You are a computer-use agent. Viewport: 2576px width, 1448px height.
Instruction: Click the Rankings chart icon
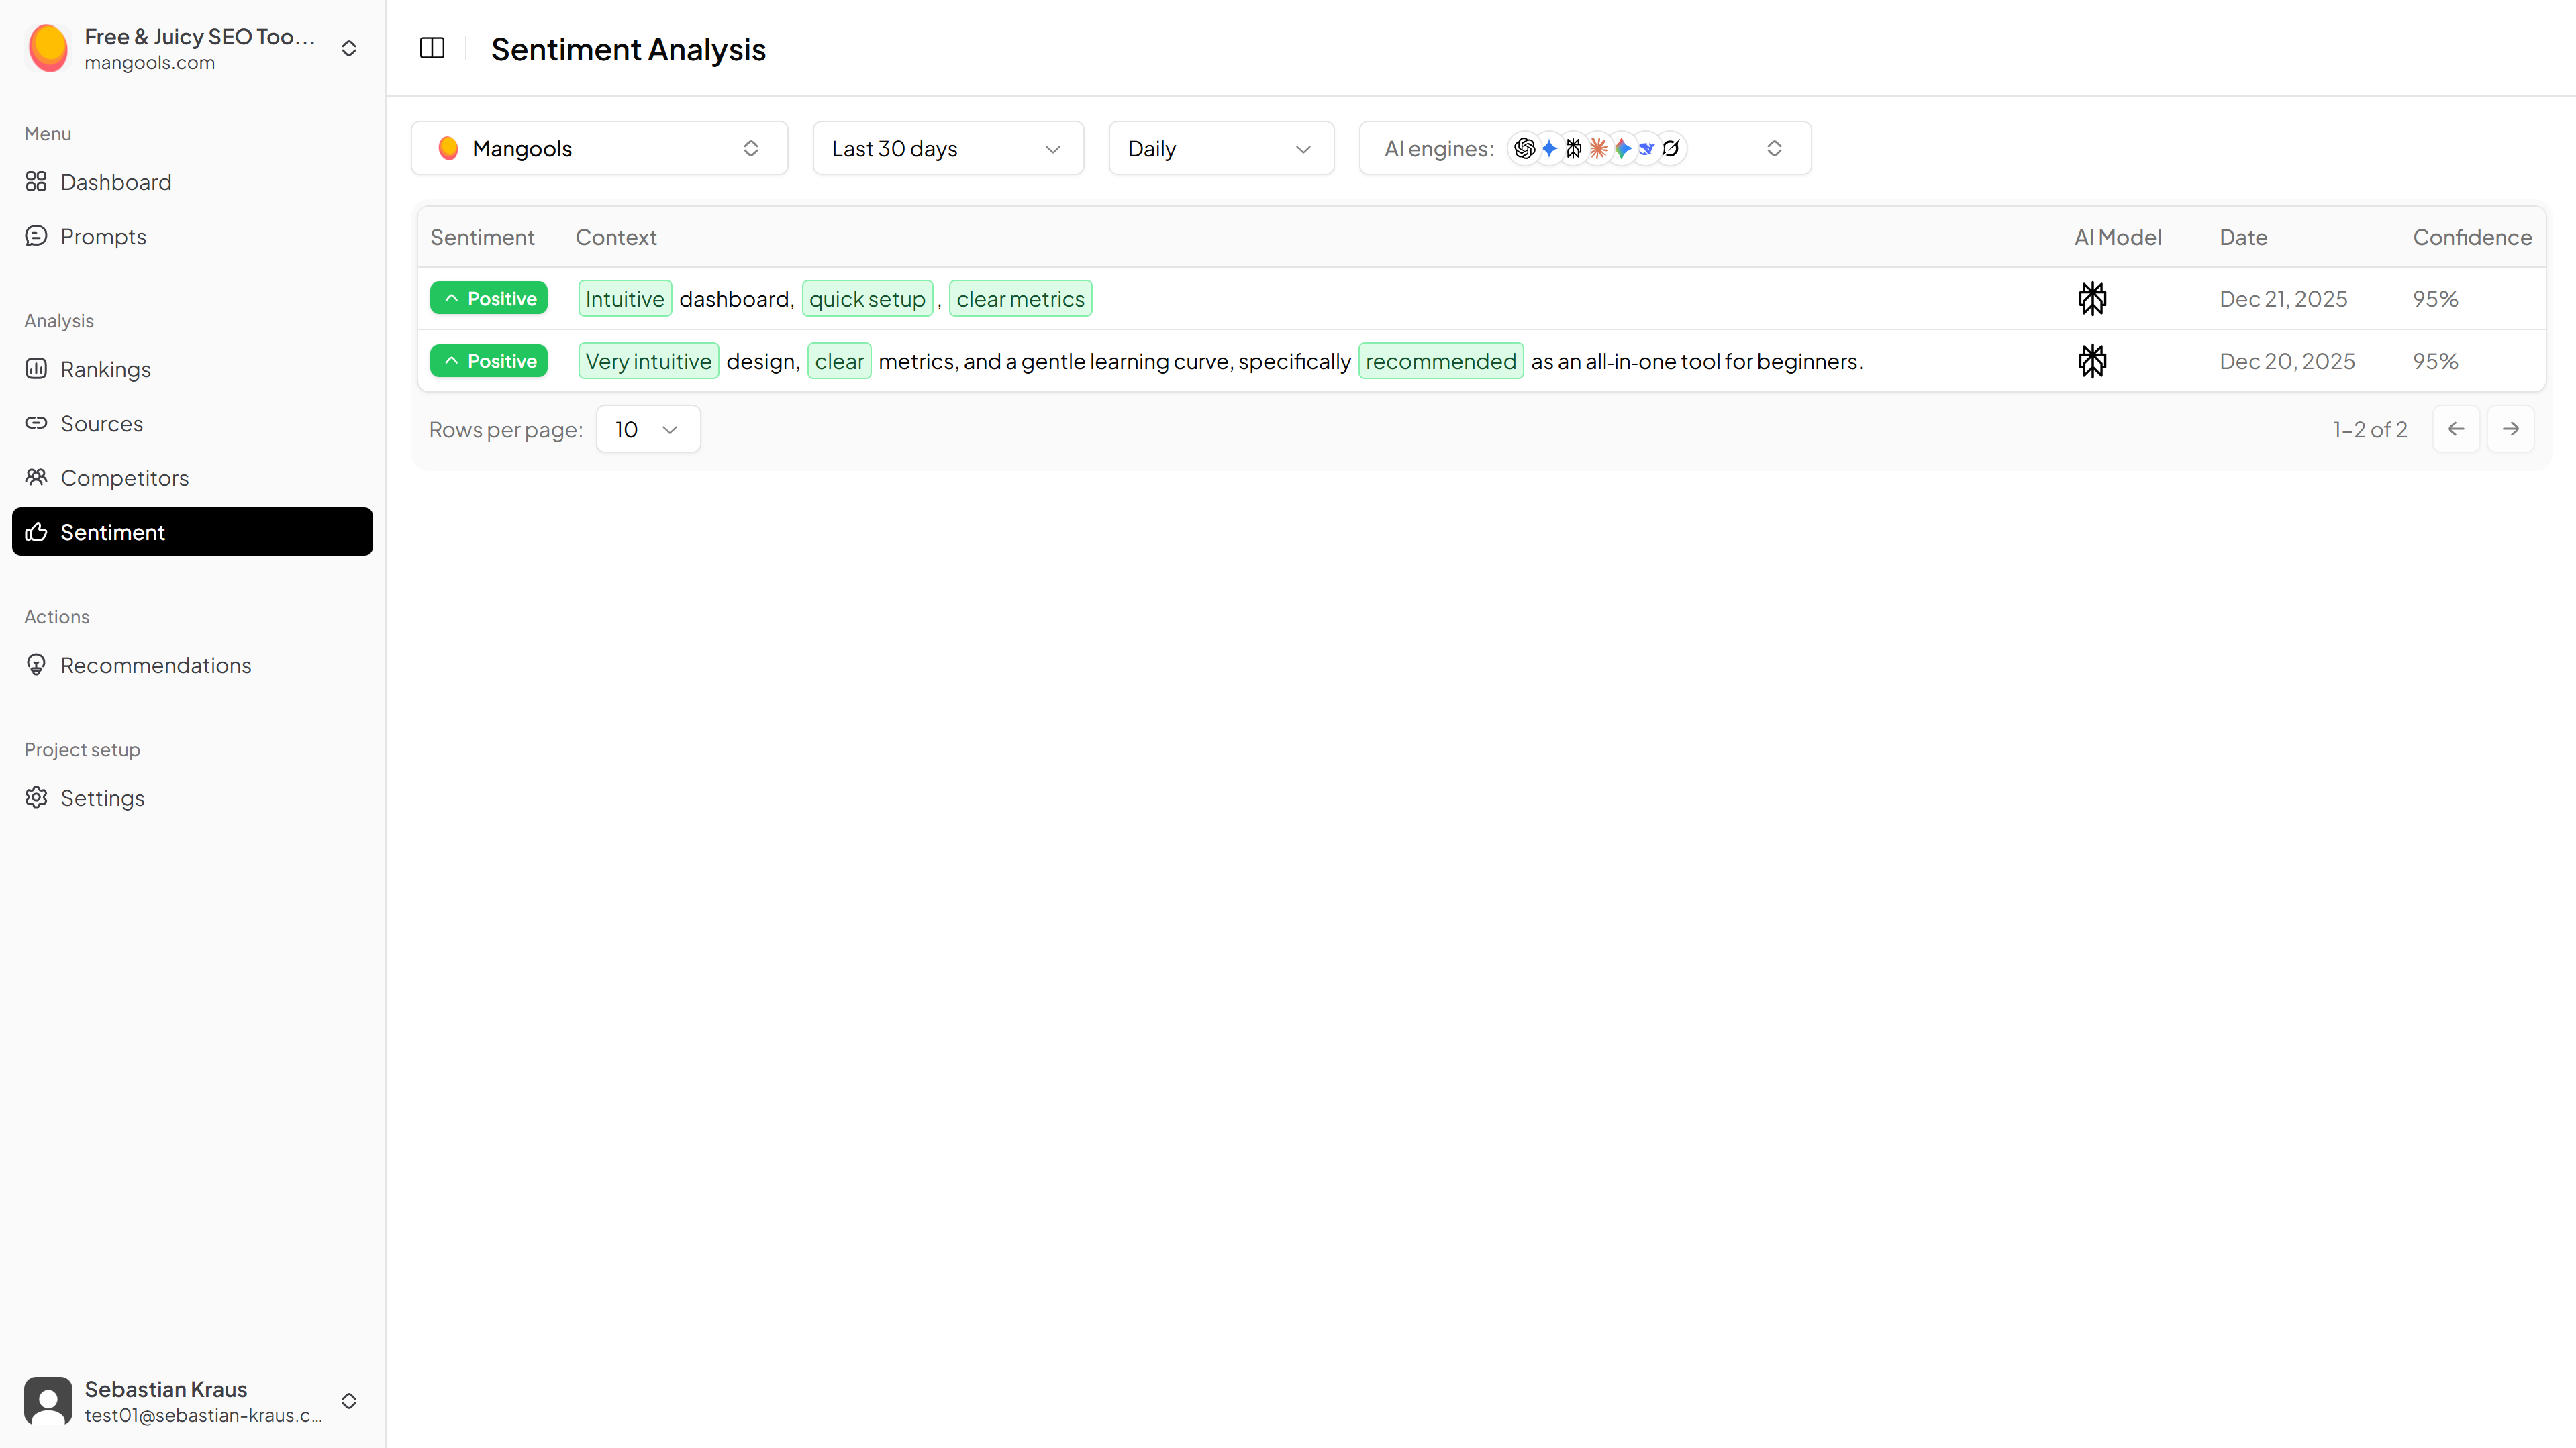point(36,369)
